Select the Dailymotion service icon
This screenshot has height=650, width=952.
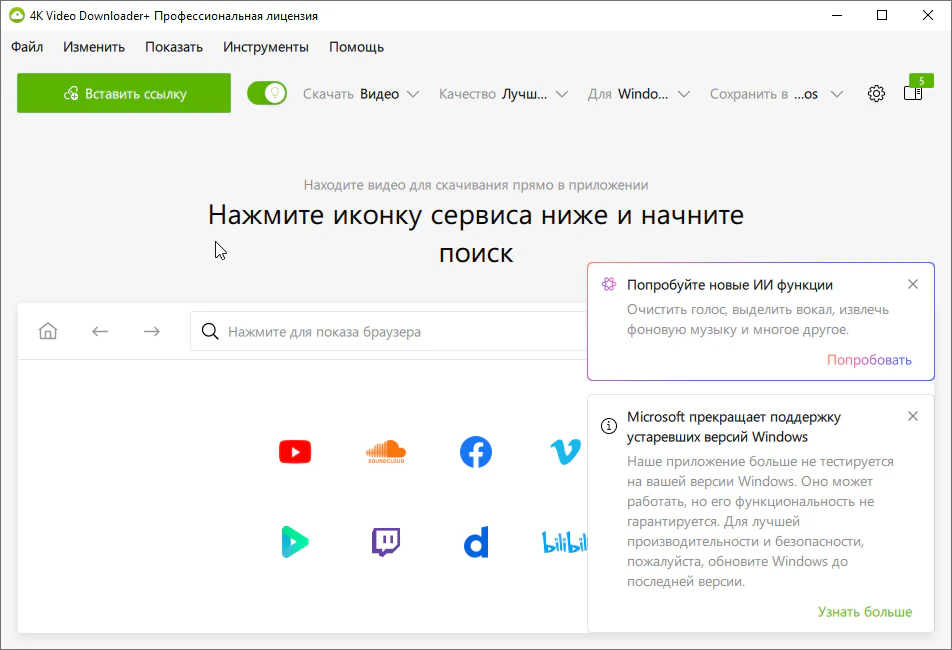(476, 543)
